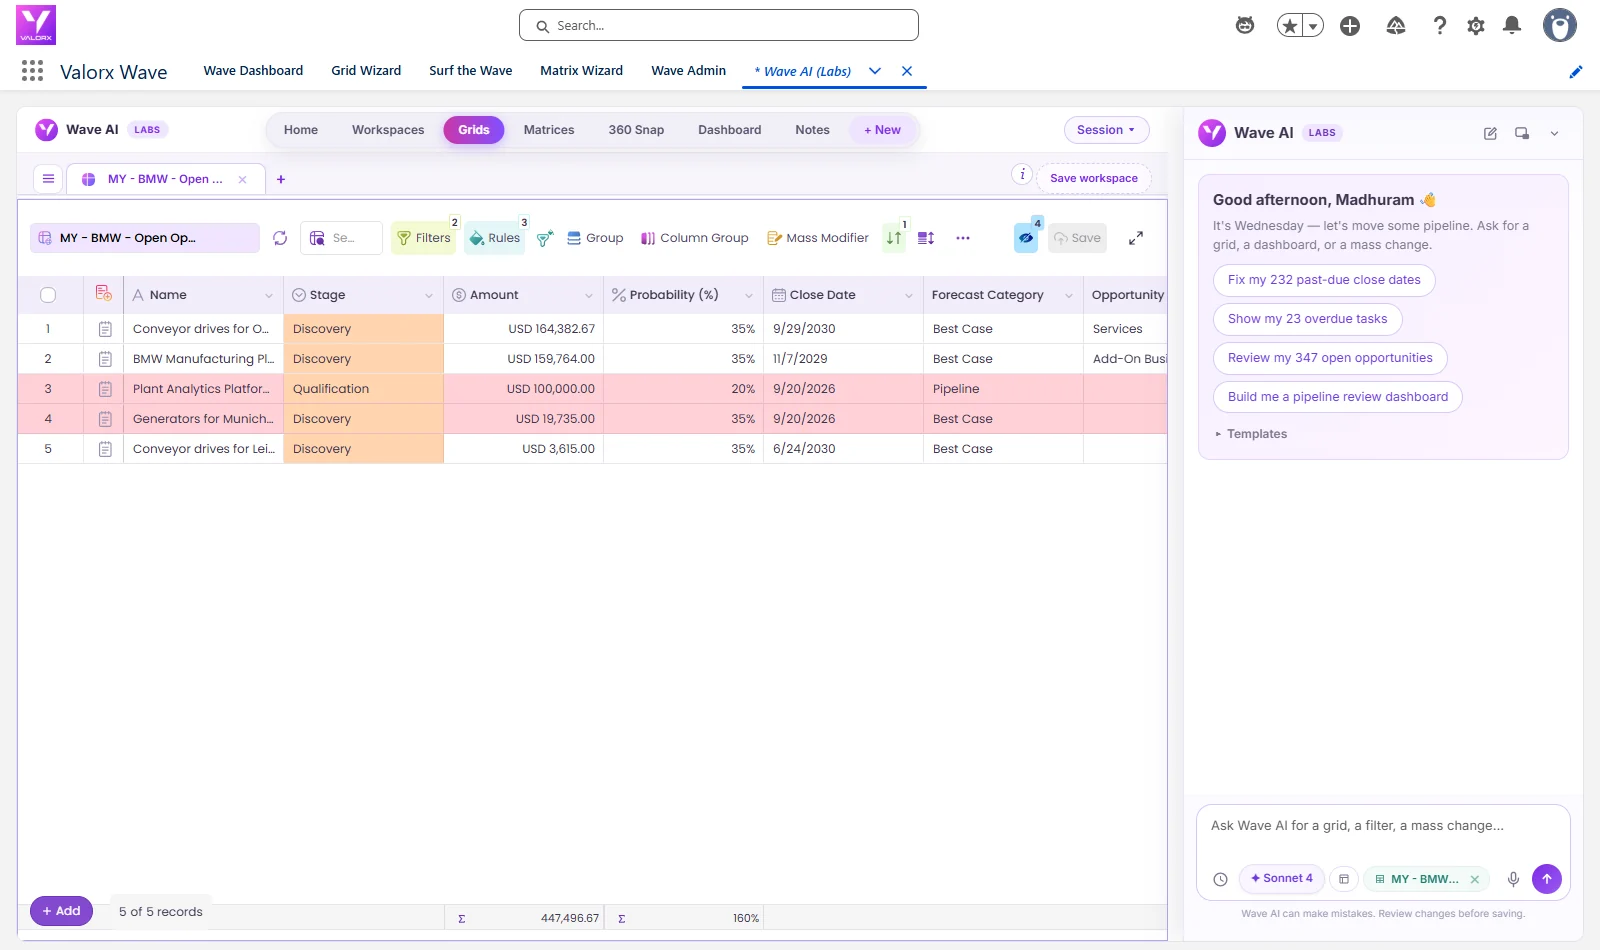
Task: Go to Wave Dashboard nav item
Action: [253, 71]
